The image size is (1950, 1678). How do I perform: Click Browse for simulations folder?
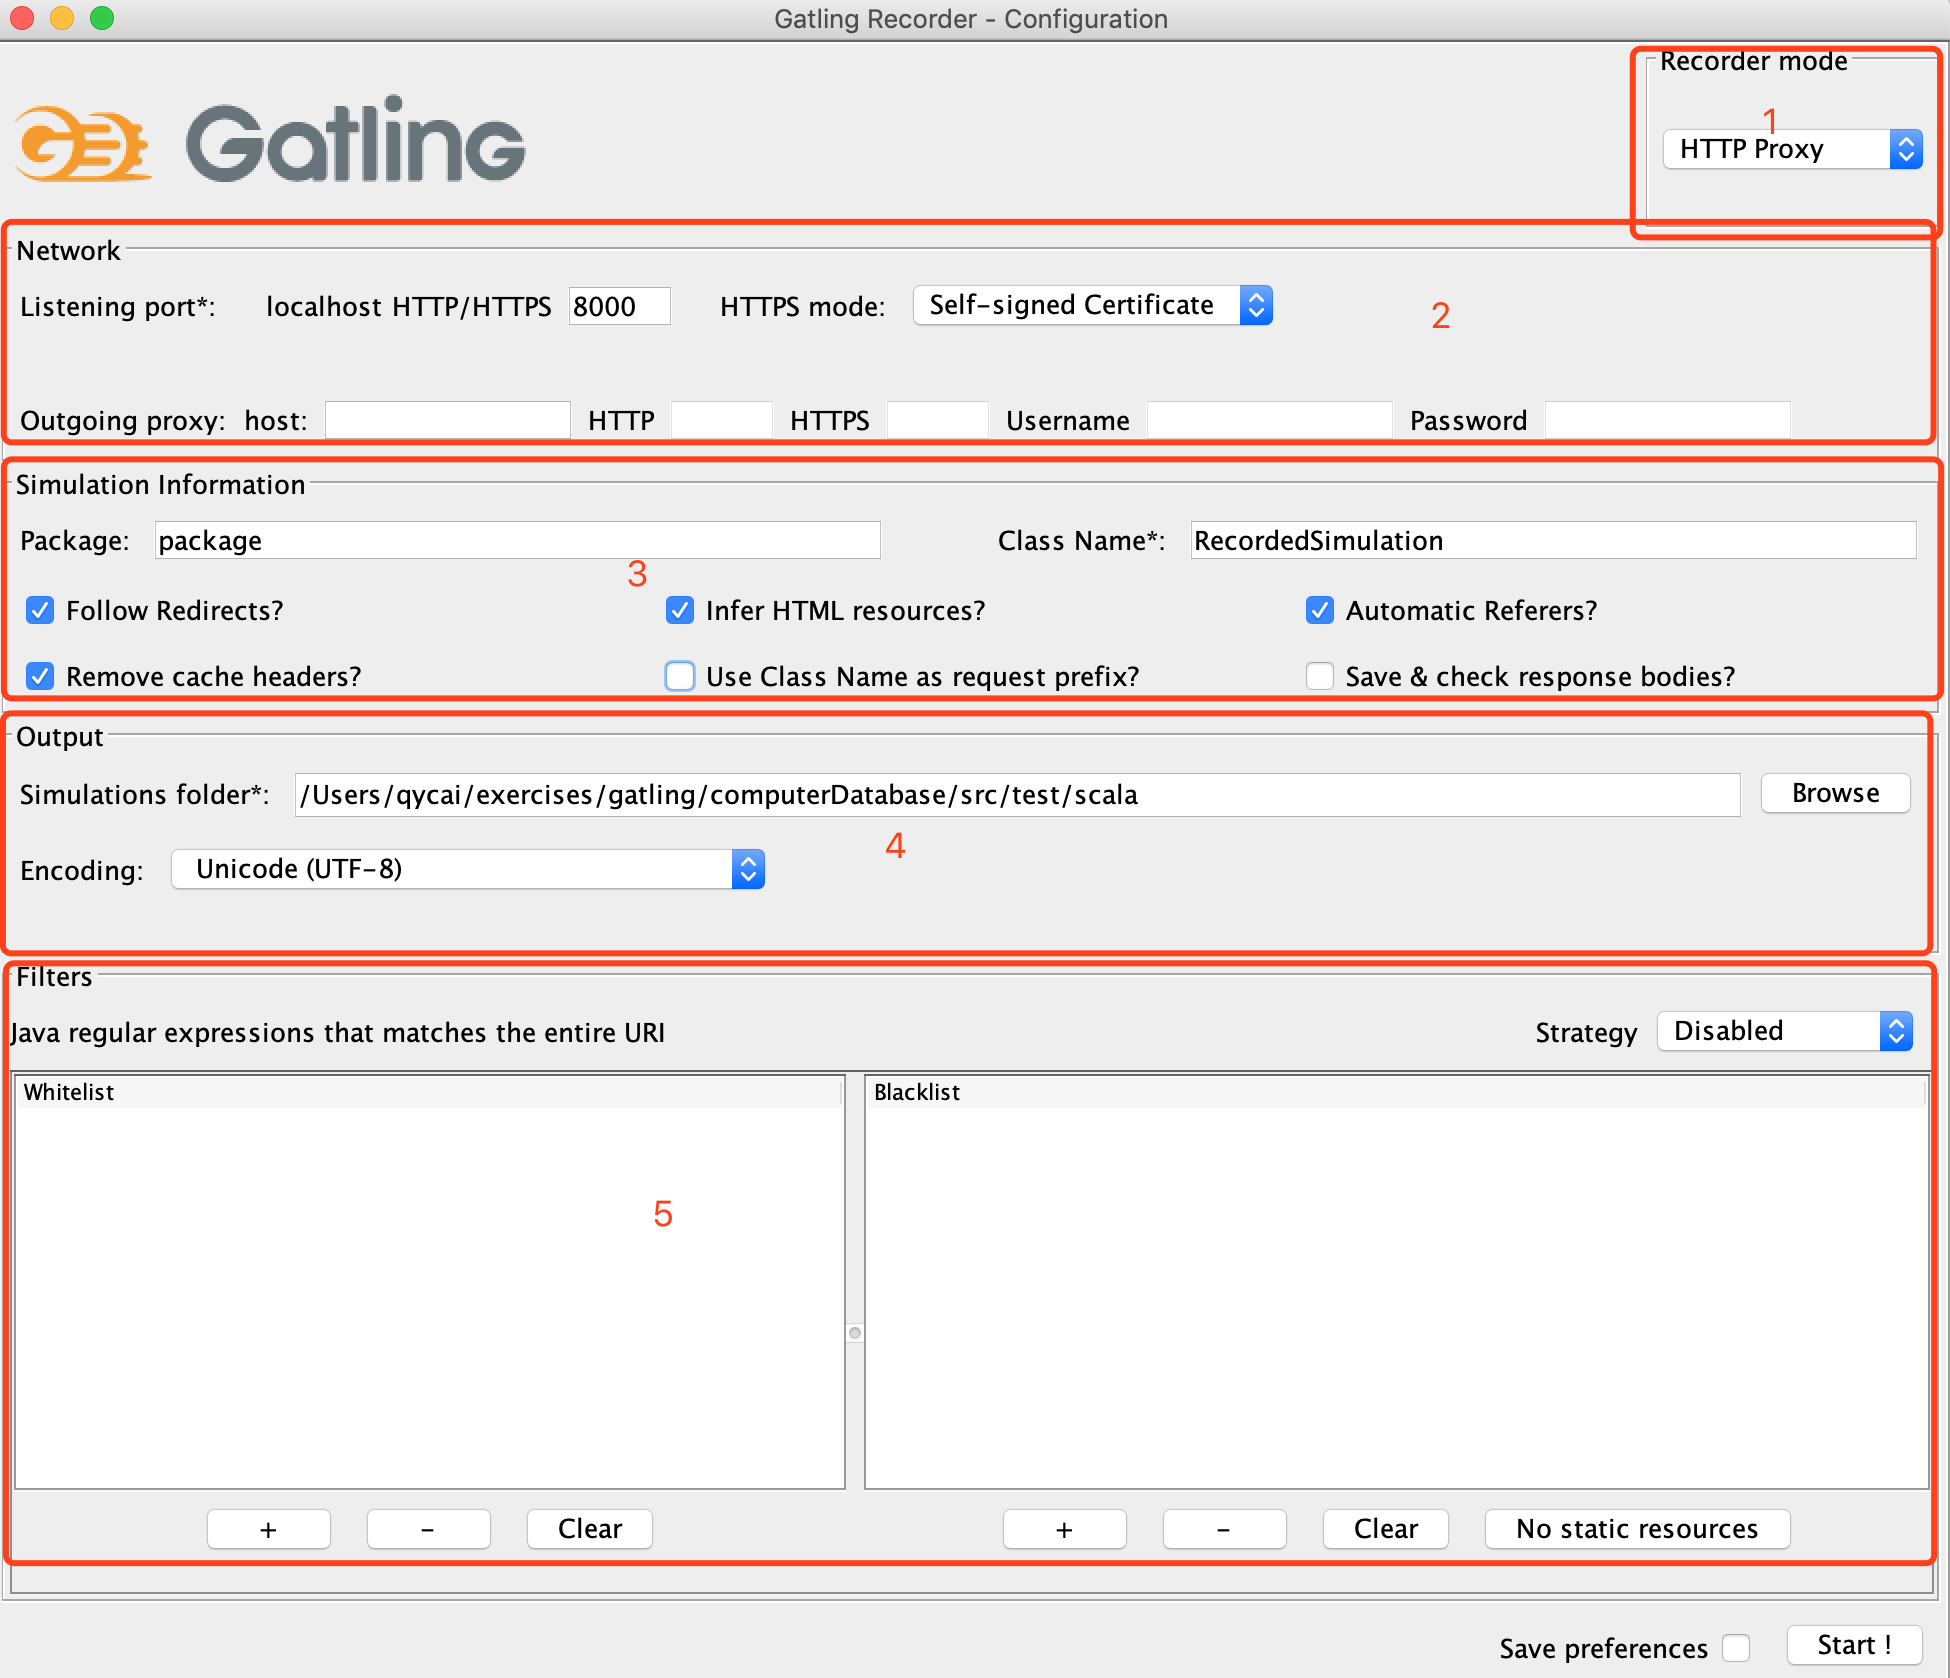click(1835, 793)
